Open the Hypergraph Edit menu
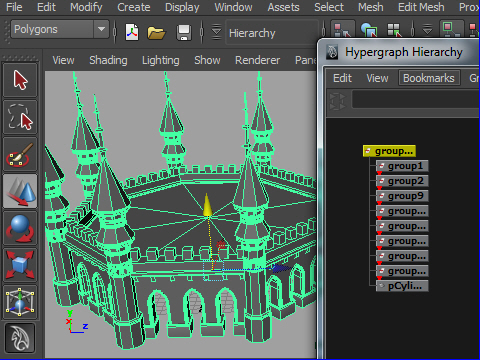The width and height of the screenshot is (480, 360). (x=342, y=78)
